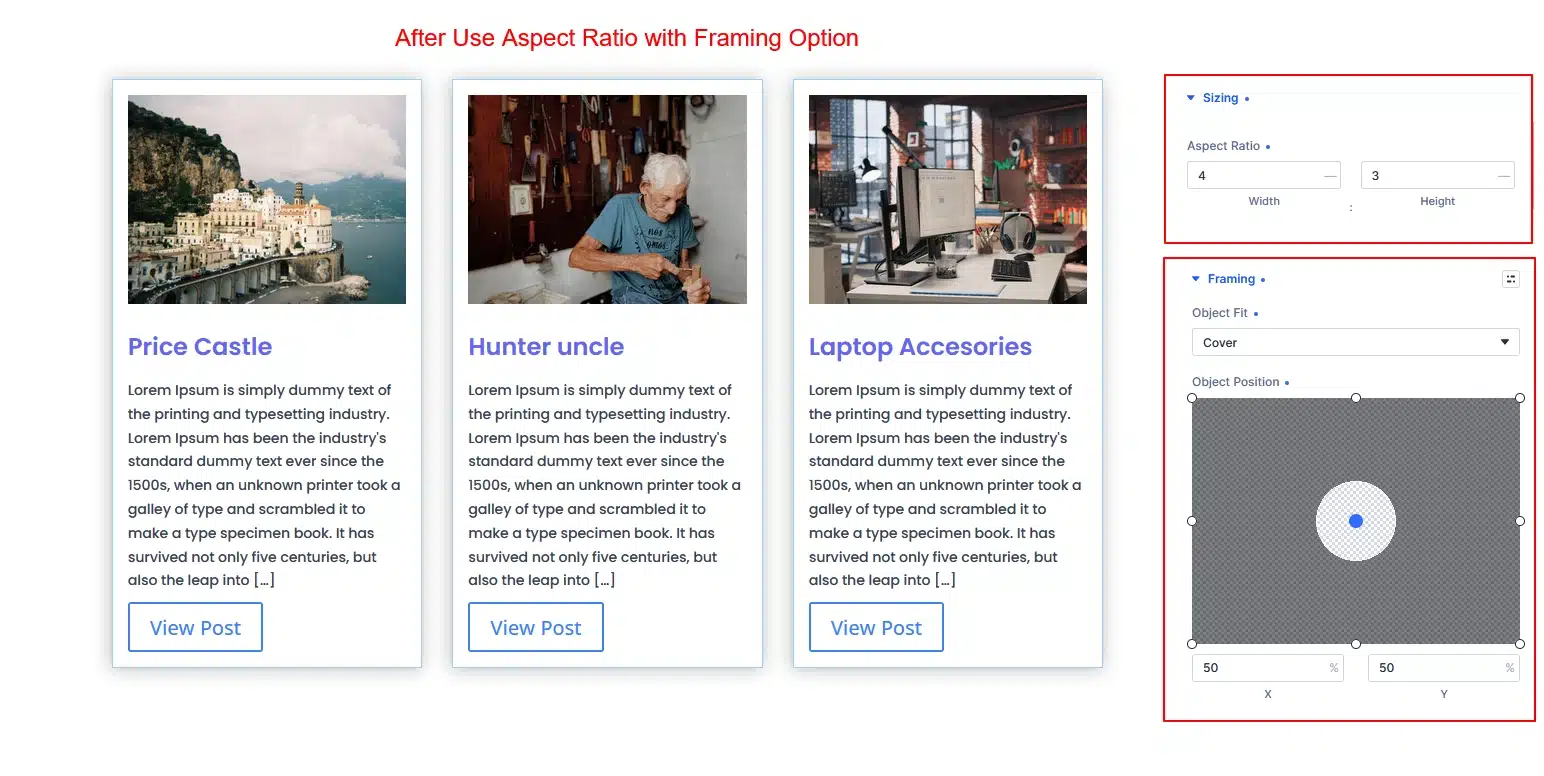Click the blue center object position dot

point(1355,521)
